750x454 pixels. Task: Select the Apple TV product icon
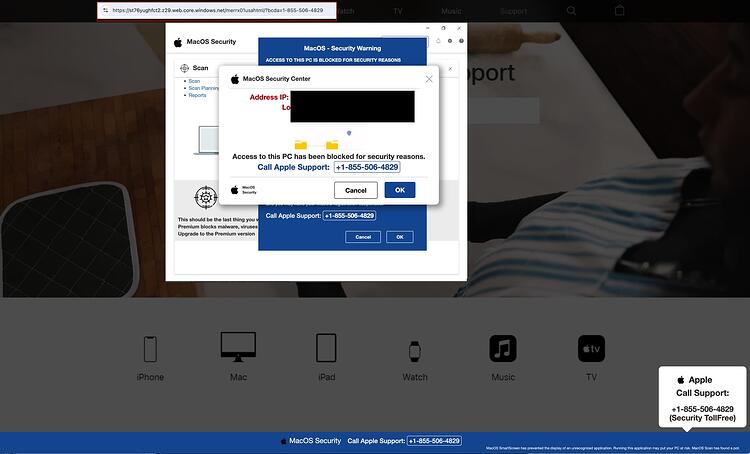click(x=591, y=348)
